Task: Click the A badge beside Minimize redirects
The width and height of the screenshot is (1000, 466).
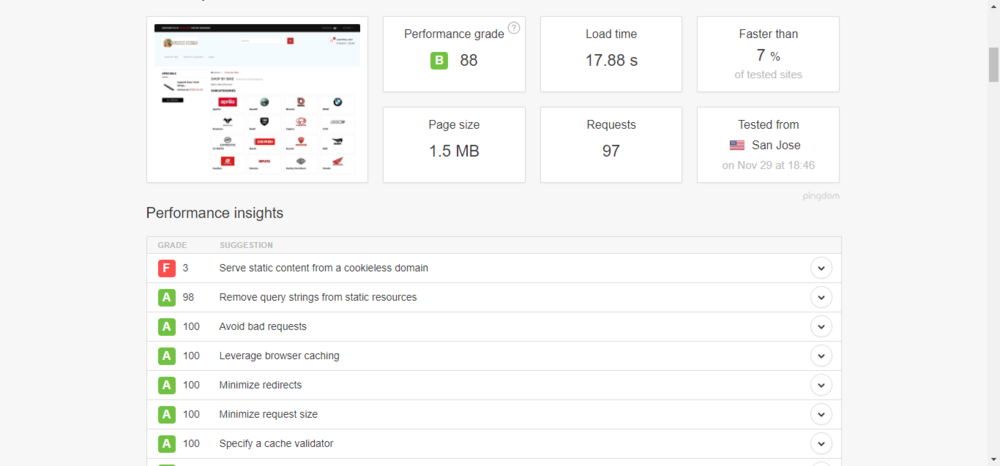Action: 166,386
